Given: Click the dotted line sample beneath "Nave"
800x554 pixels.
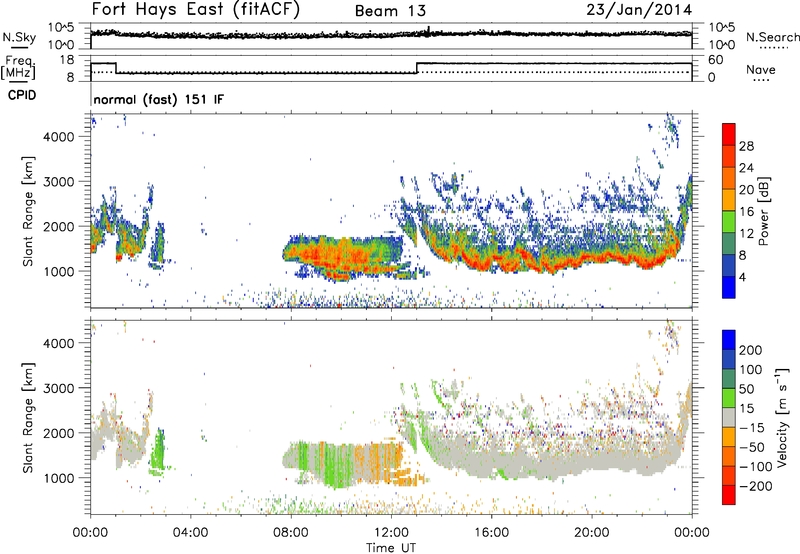Looking at the screenshot, I should tap(761, 81).
